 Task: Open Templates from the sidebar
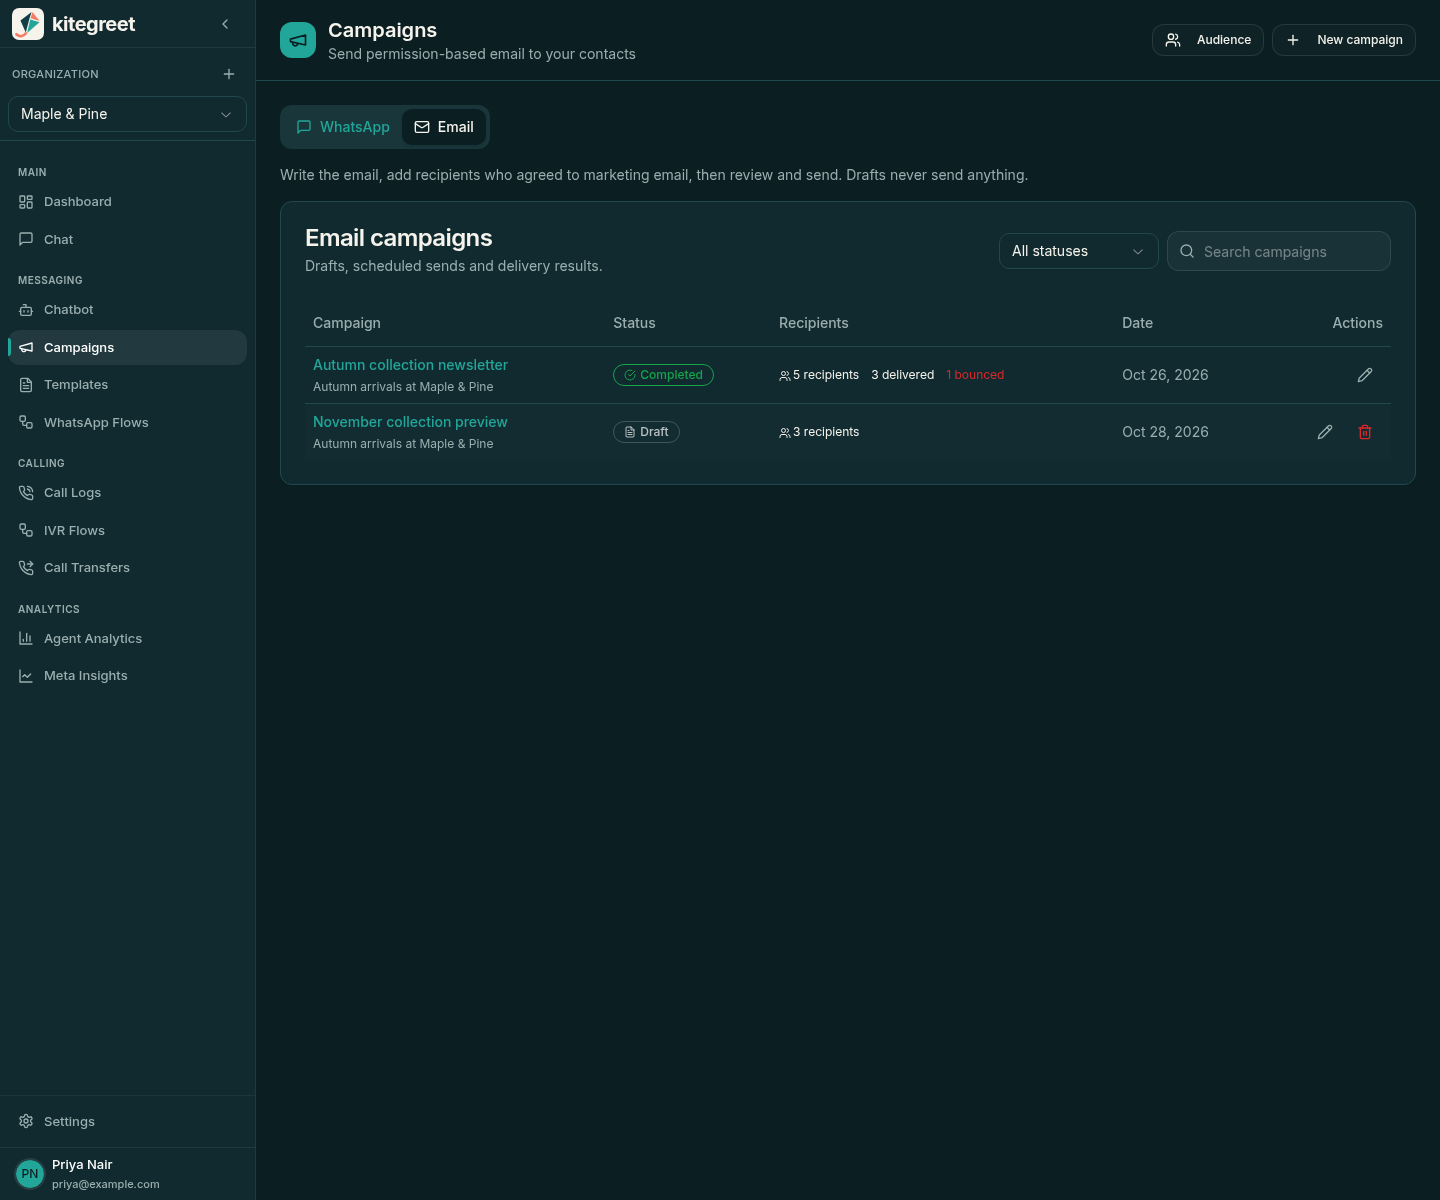click(127, 385)
